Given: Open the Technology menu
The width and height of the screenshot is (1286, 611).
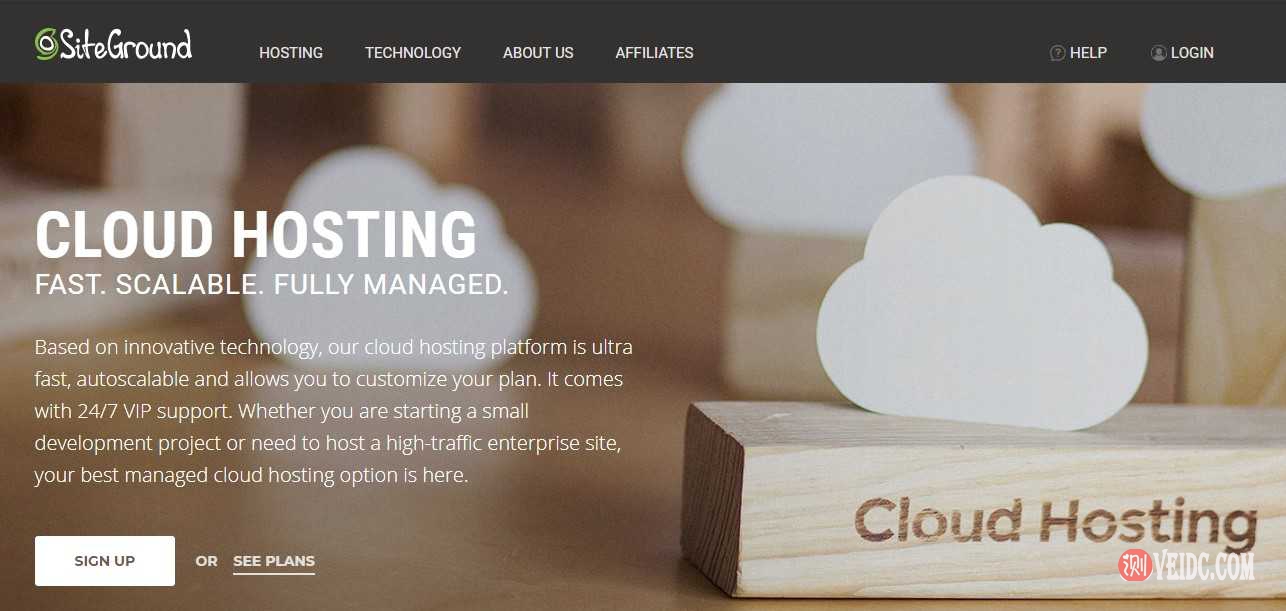Looking at the screenshot, I should [x=413, y=53].
